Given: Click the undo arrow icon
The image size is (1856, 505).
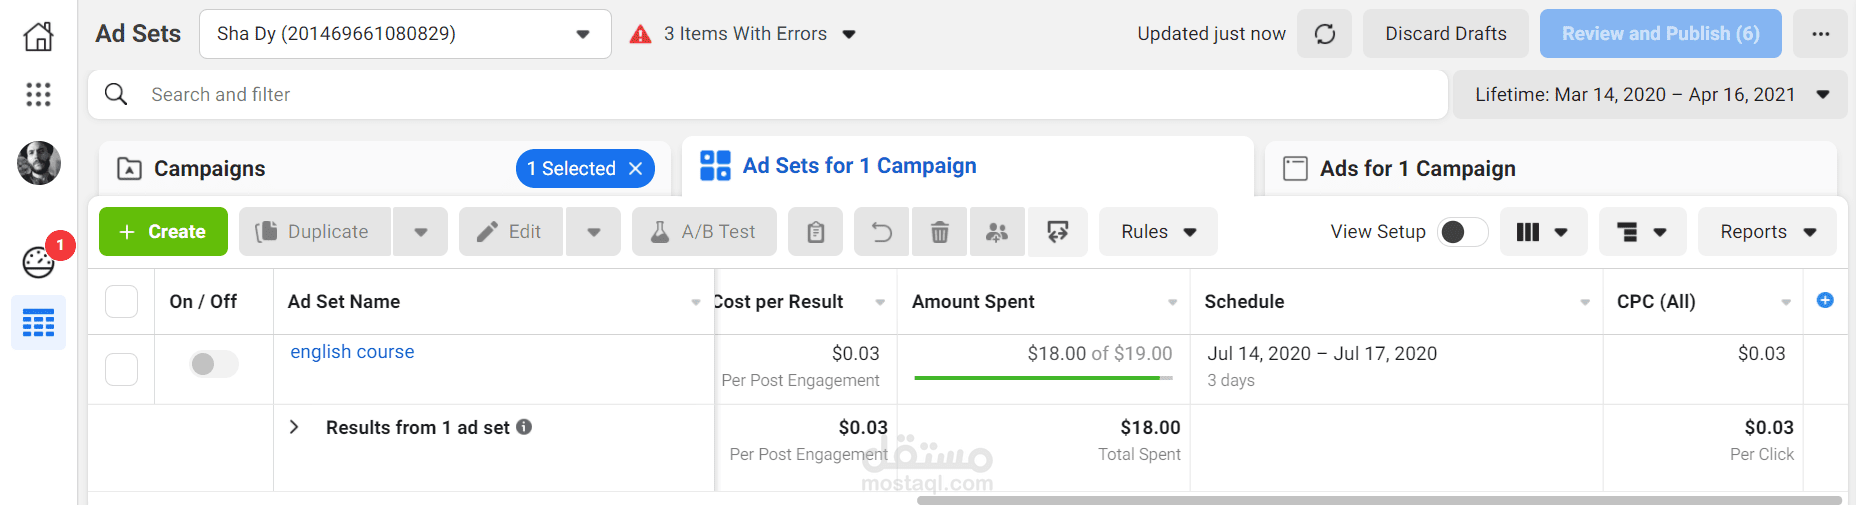Looking at the screenshot, I should tap(881, 232).
